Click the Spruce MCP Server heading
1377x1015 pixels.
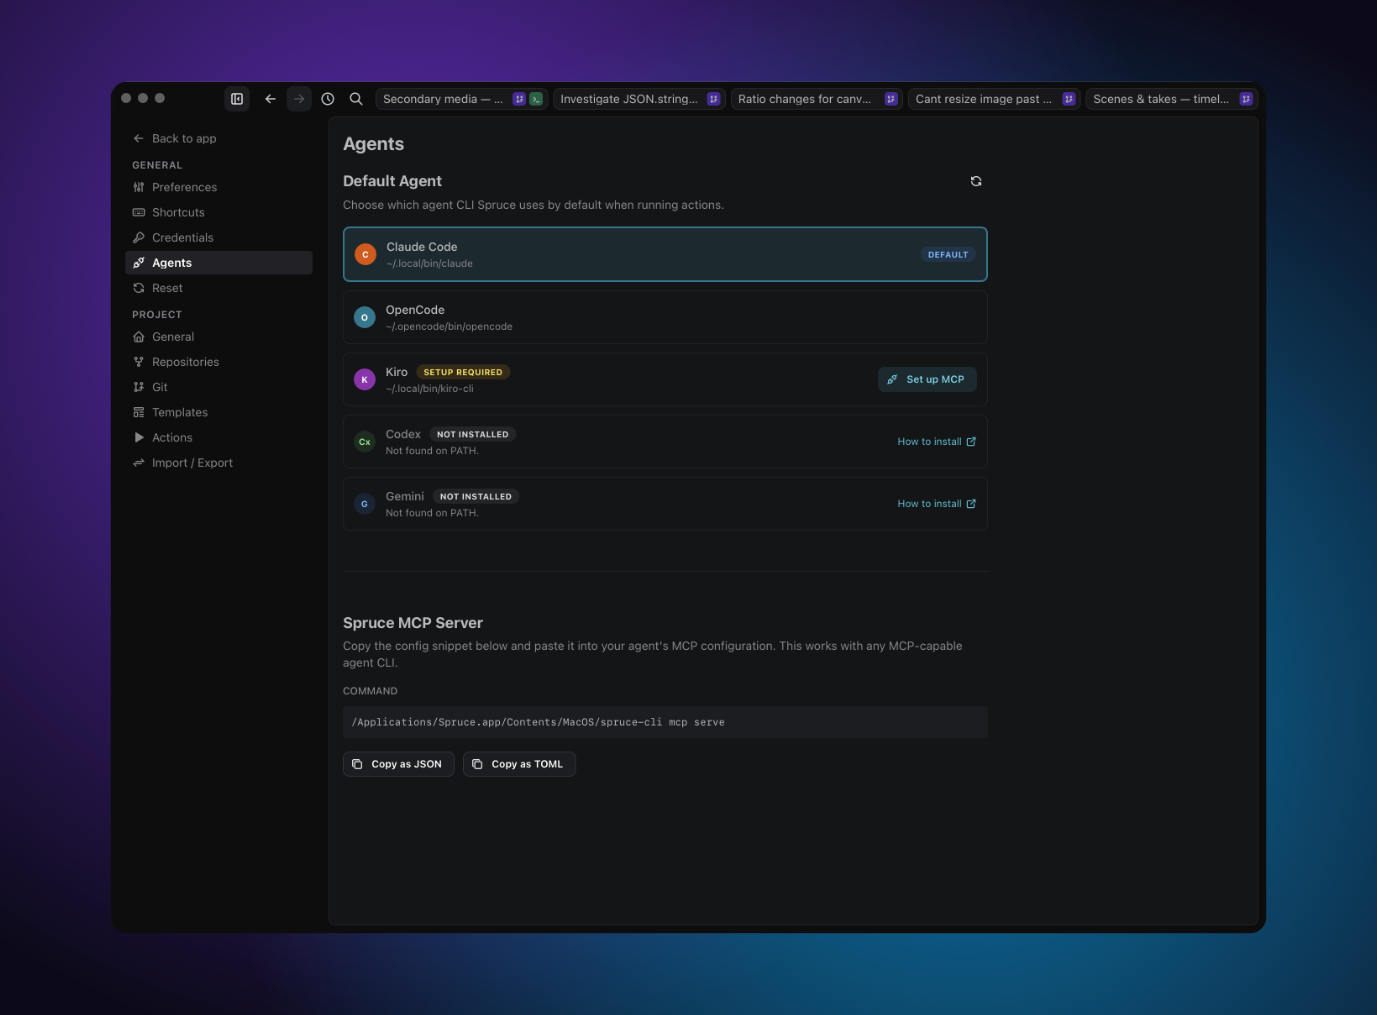point(413,623)
